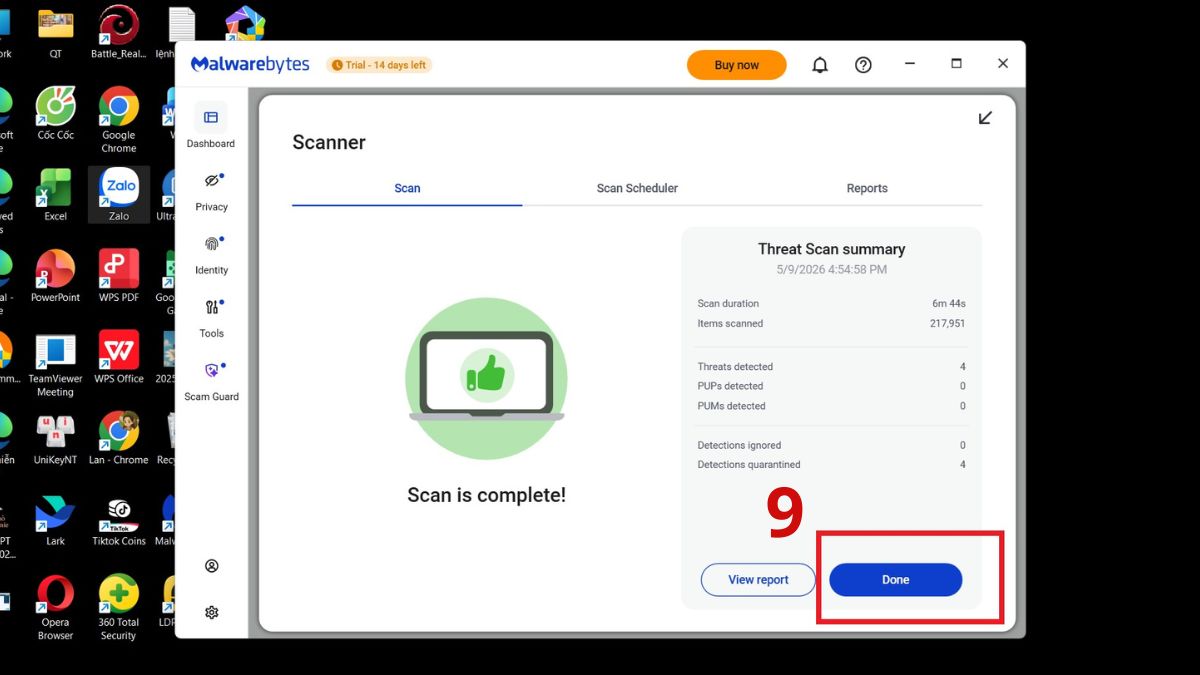The height and width of the screenshot is (675, 1200).
Task: Switch to the Scan Scheduler tab
Action: click(637, 188)
